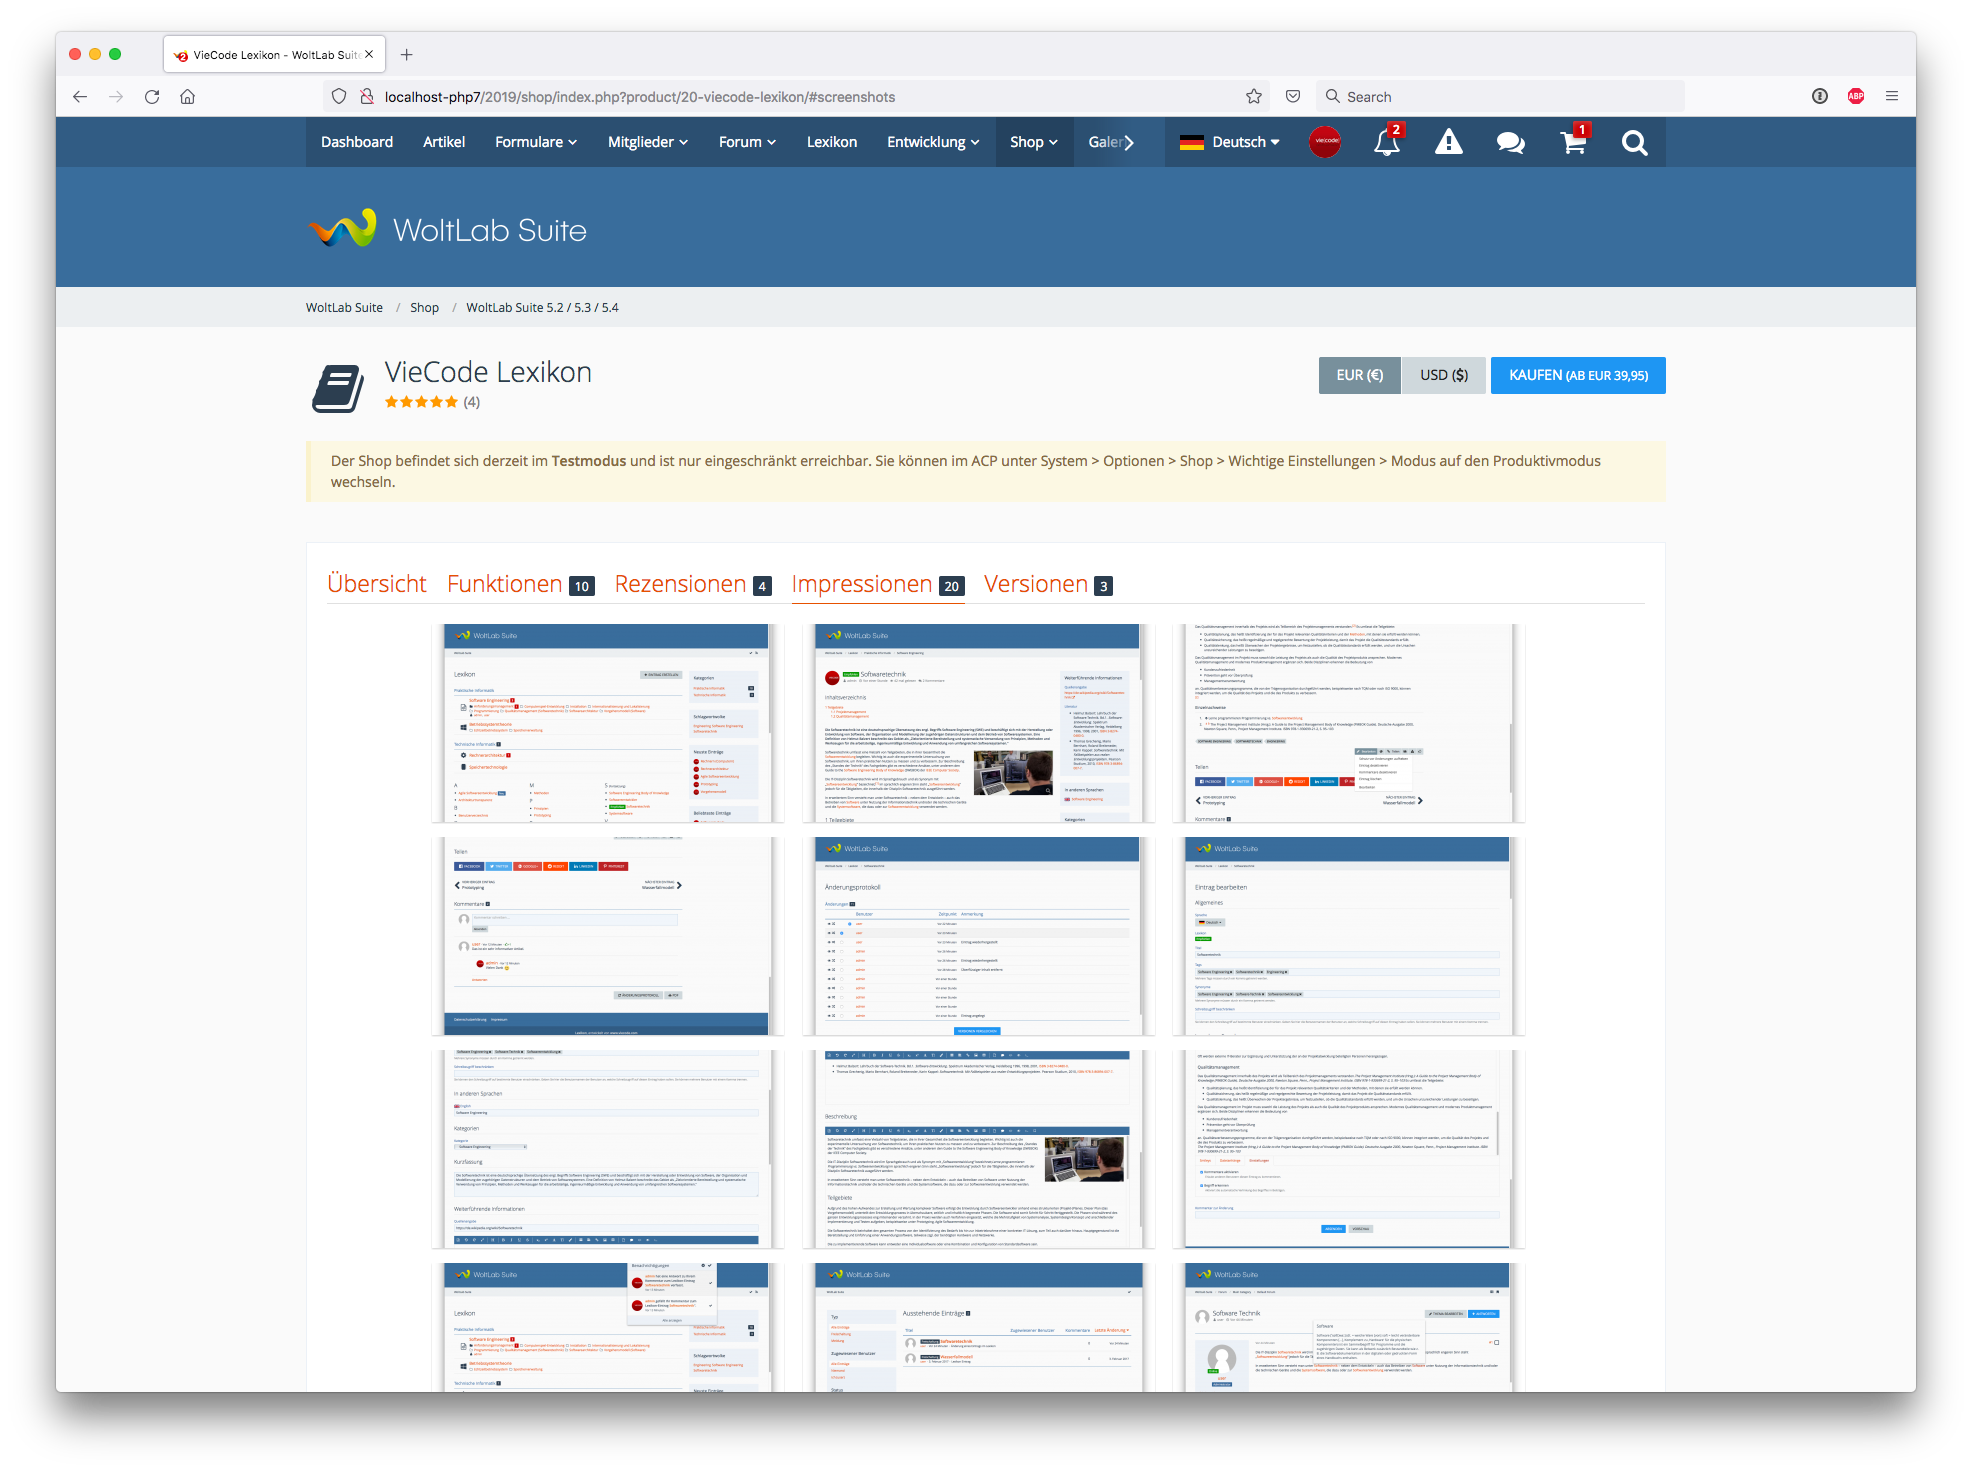Open the shopping cart icon
This screenshot has height=1472, width=1972.
(x=1572, y=143)
